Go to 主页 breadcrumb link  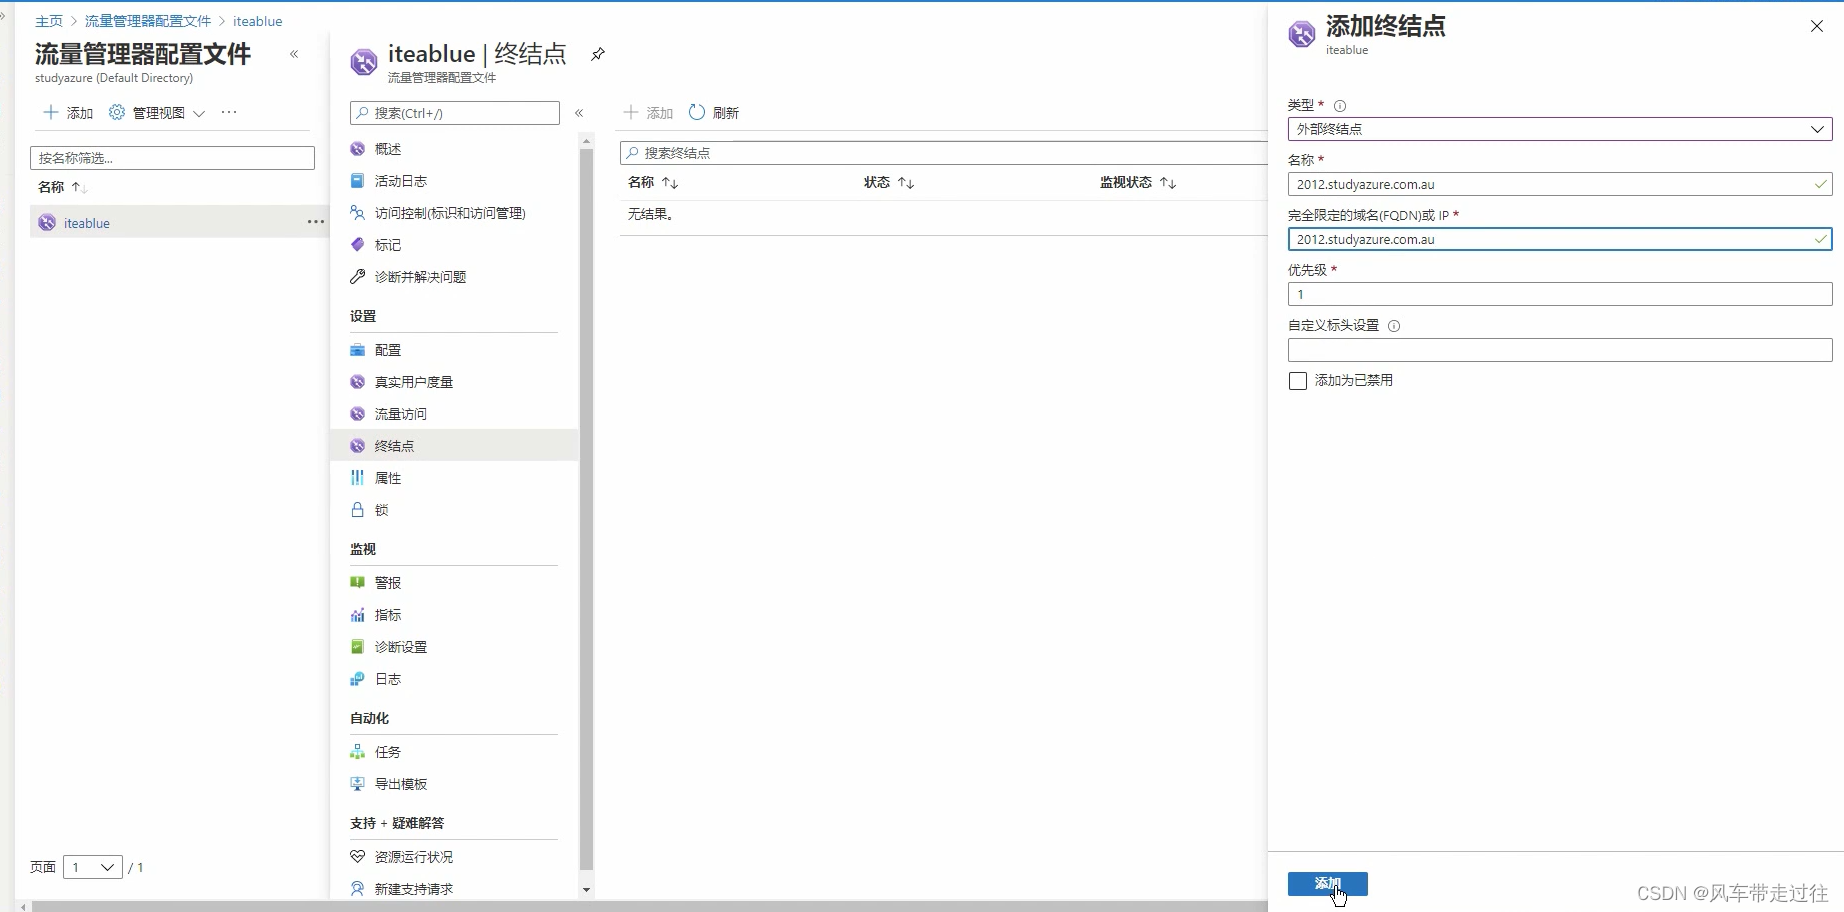click(x=49, y=21)
